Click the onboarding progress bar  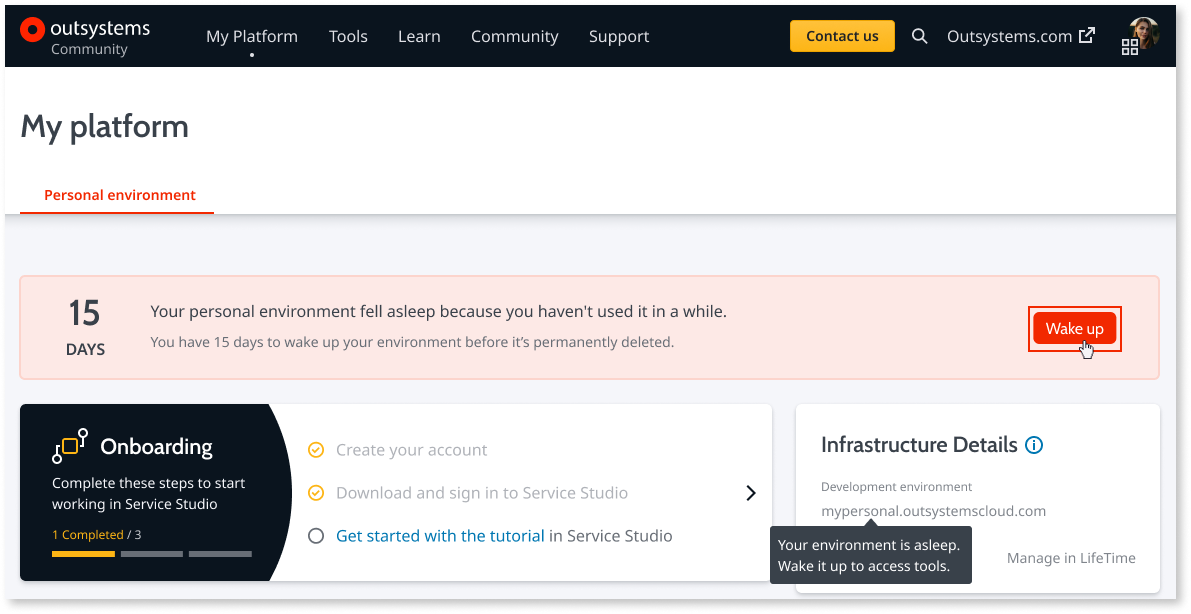(152, 553)
